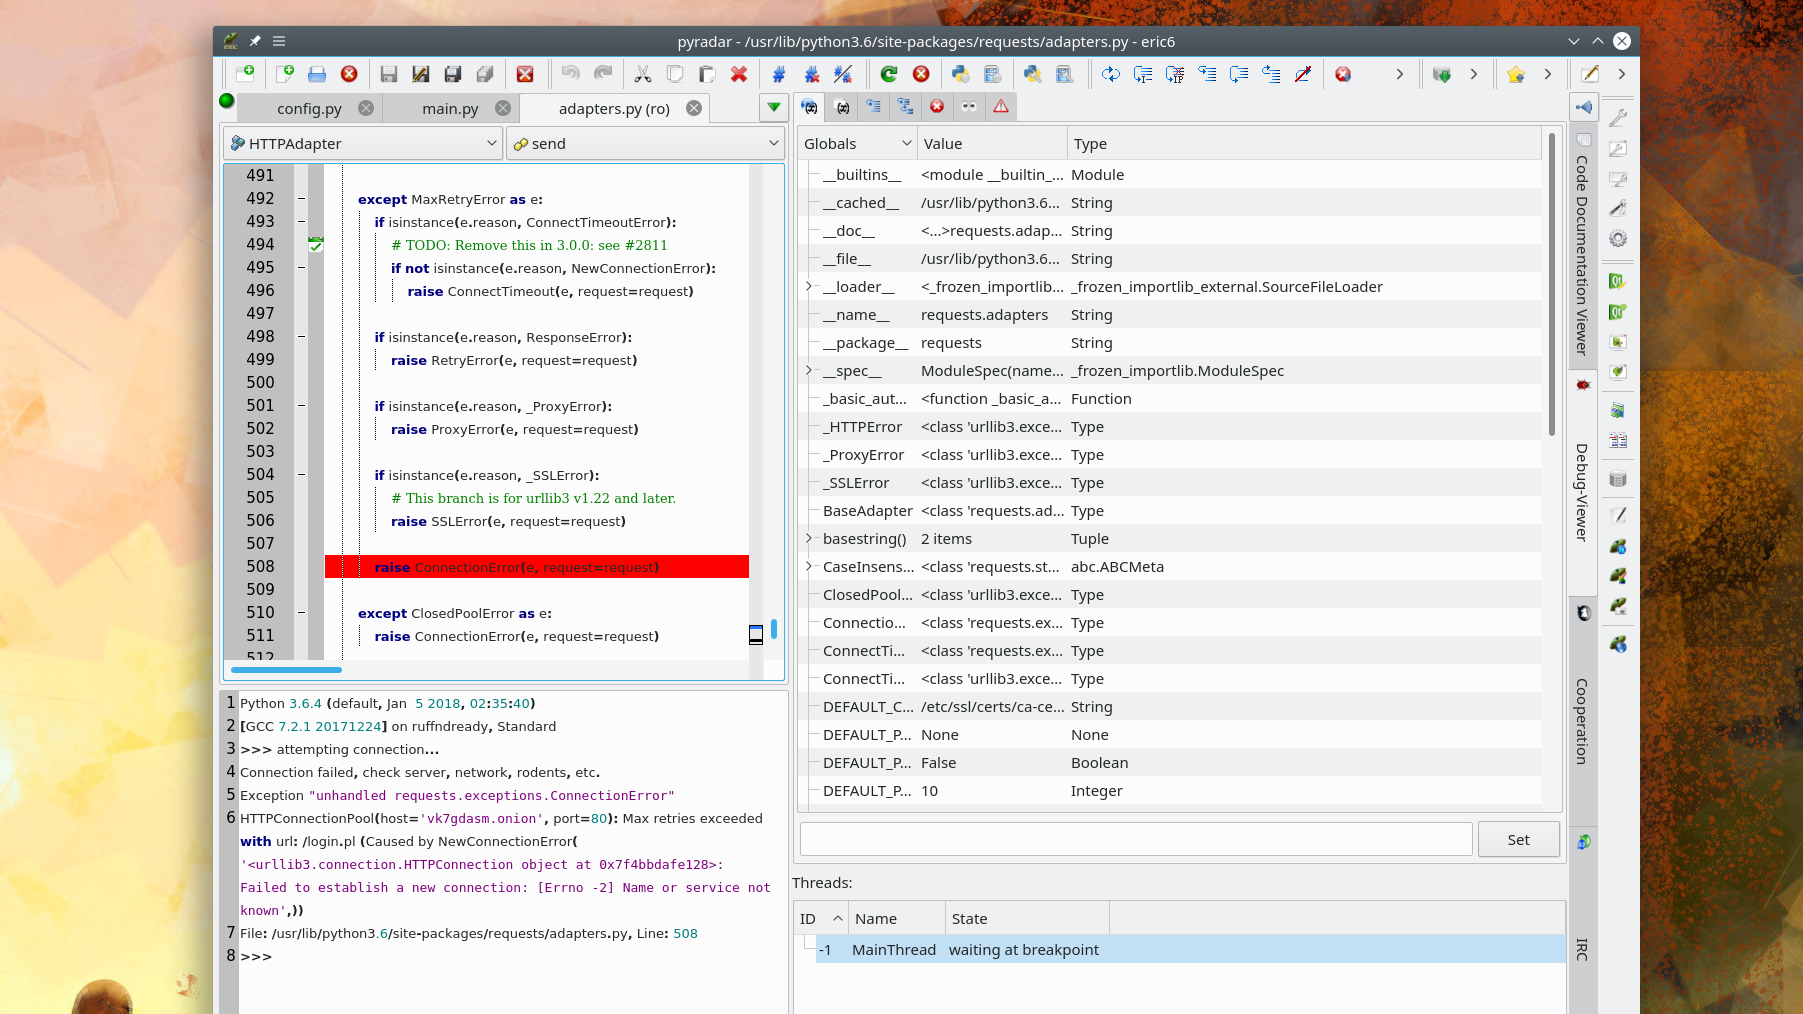Viewport: 1803px width, 1014px height.
Task: Toggle fold marker at line 510
Action: 301,612
